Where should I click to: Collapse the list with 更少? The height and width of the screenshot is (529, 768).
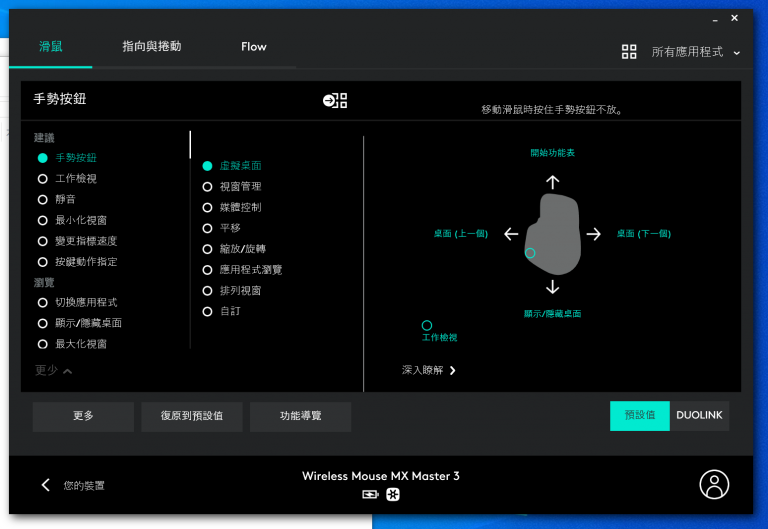point(53,370)
